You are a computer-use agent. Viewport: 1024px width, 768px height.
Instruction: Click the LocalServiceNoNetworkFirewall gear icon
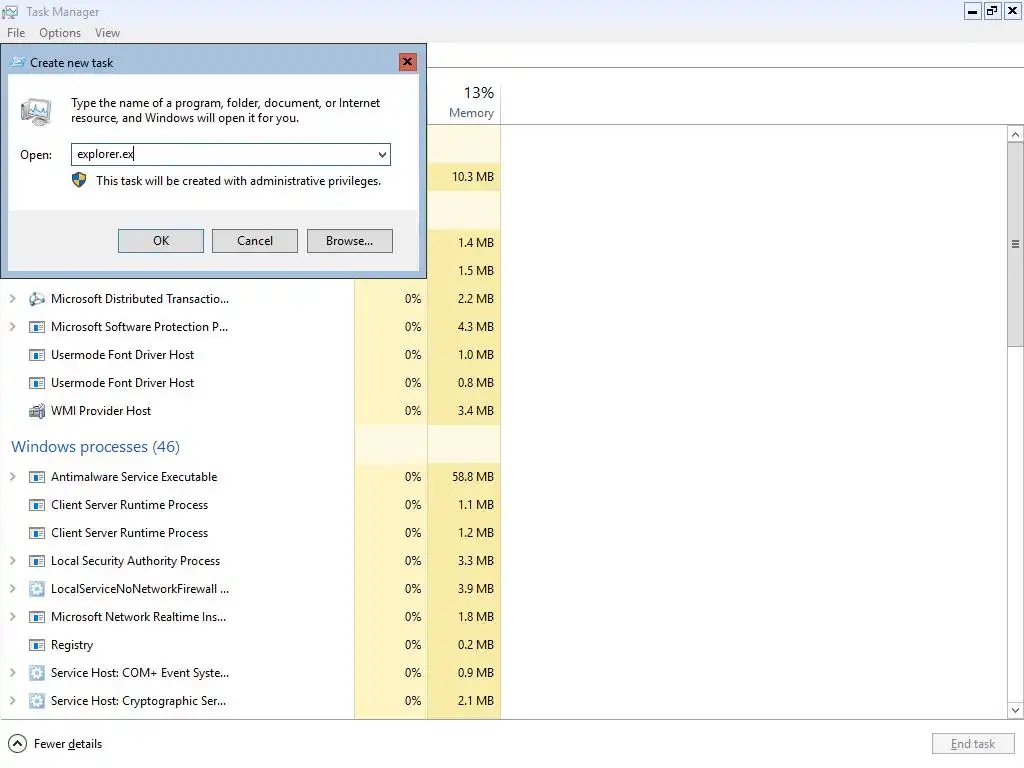coord(37,589)
